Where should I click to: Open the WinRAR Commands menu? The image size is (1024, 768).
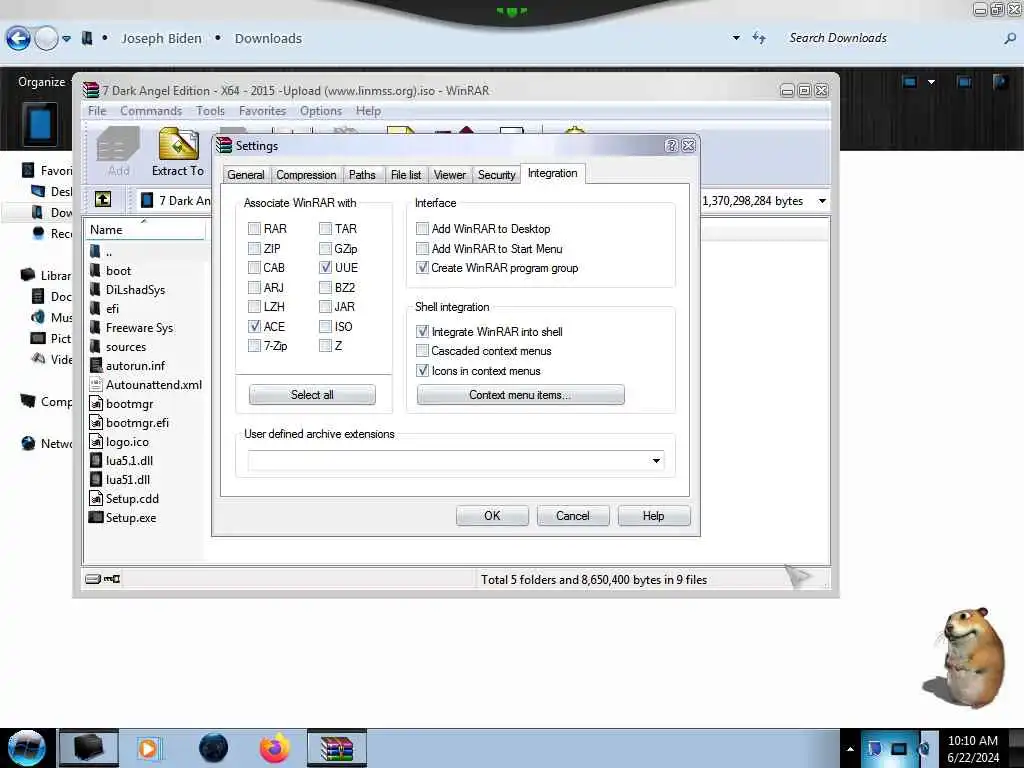click(151, 110)
